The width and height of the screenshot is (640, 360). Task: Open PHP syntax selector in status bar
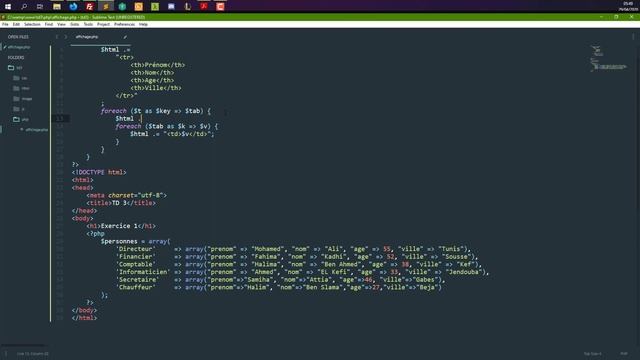point(624,354)
